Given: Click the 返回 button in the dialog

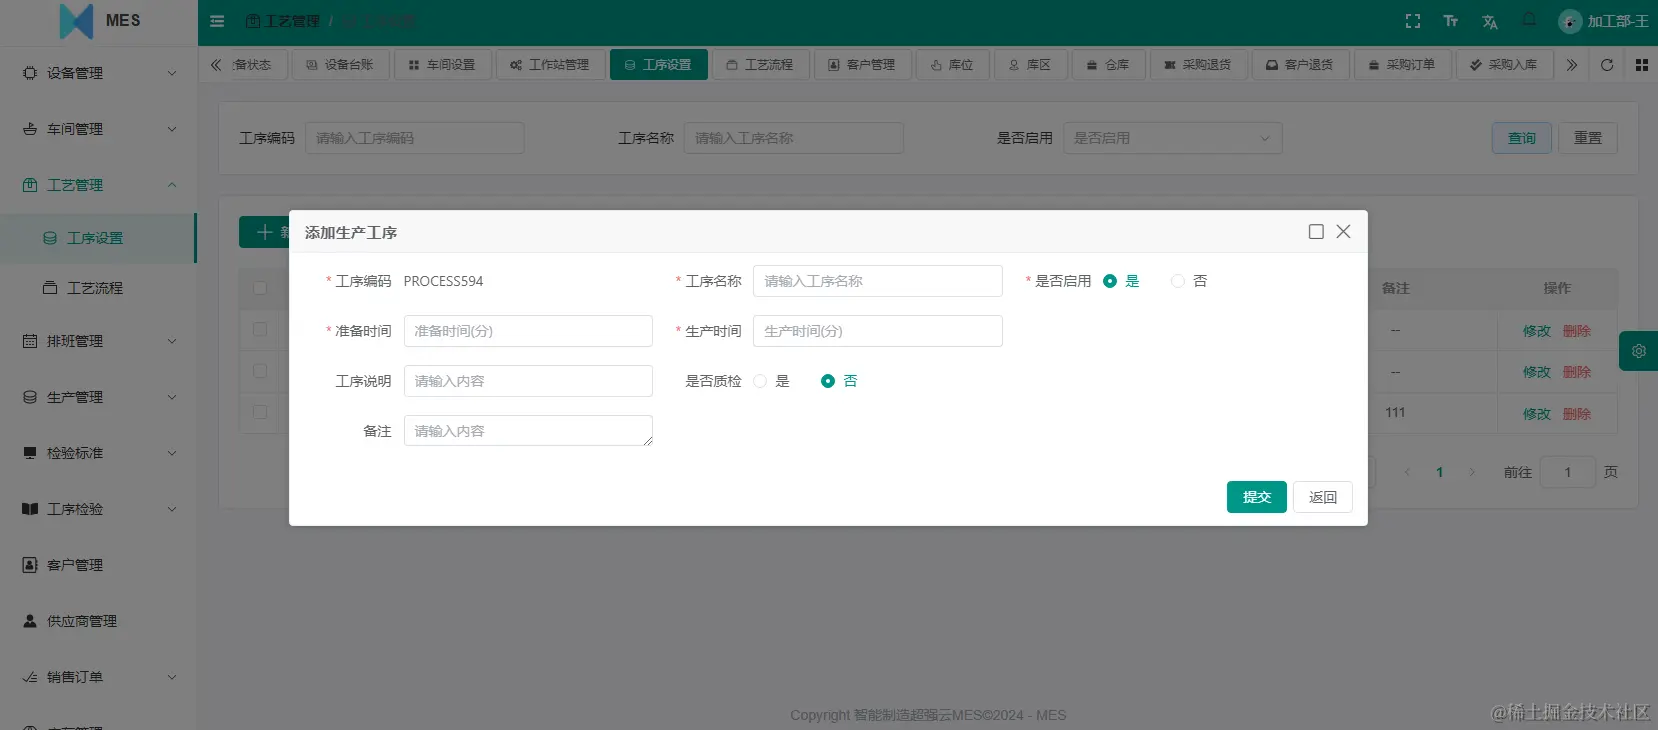Looking at the screenshot, I should tap(1323, 497).
